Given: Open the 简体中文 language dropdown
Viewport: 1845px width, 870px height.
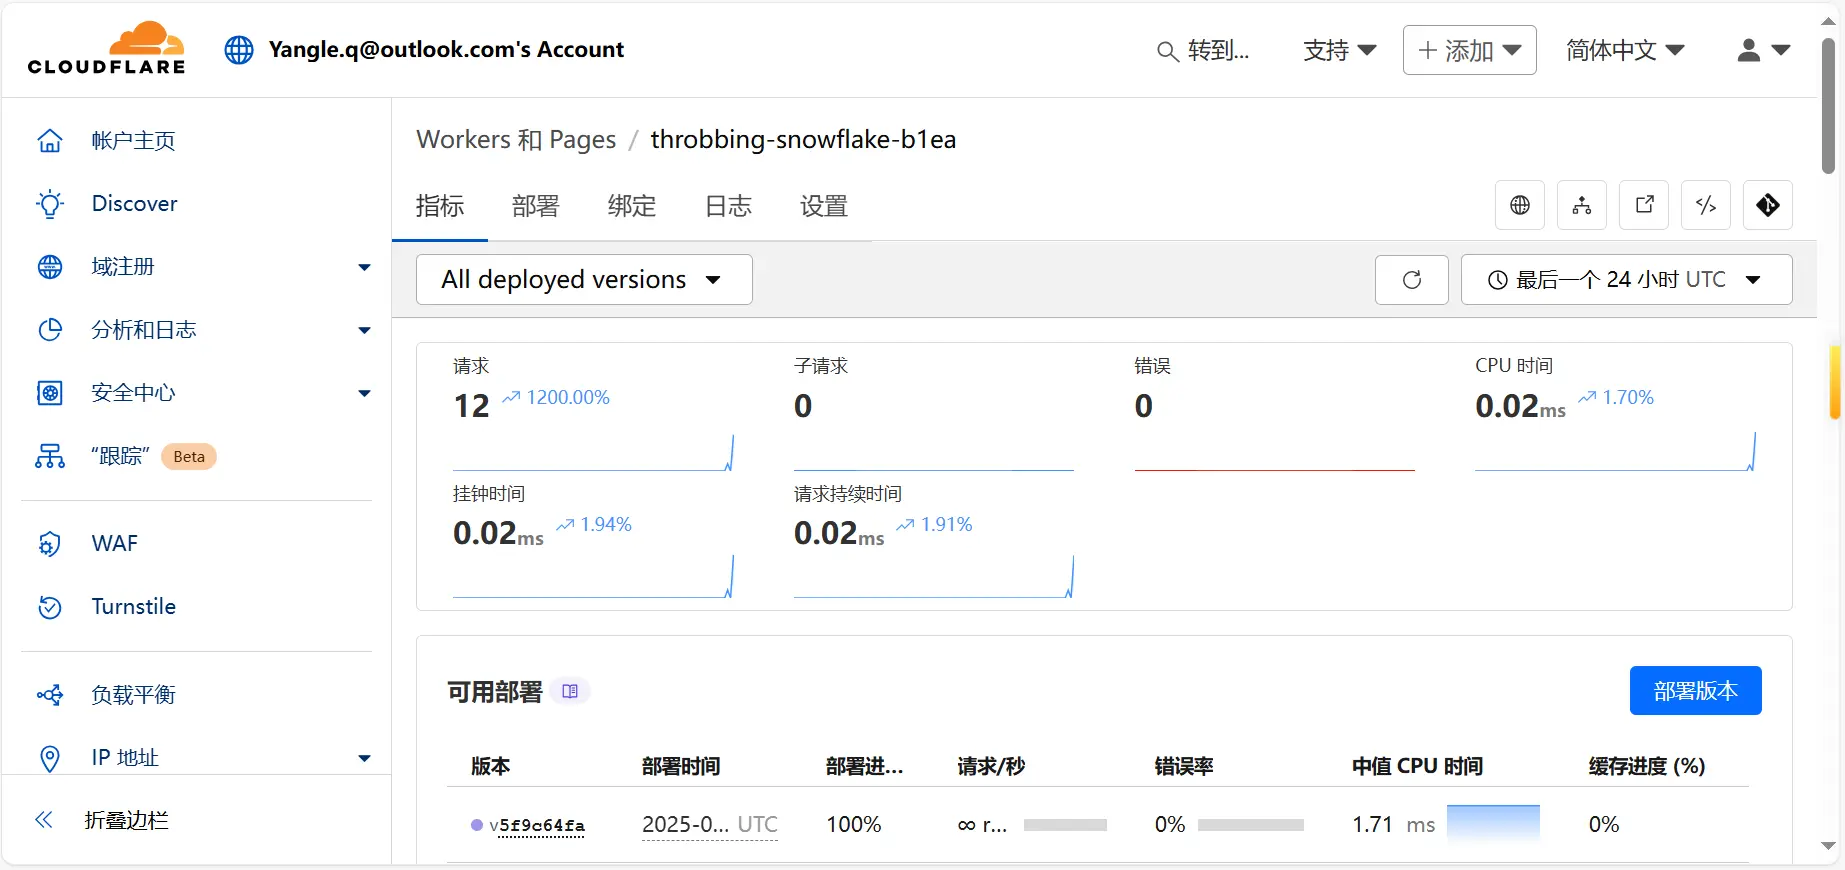Looking at the screenshot, I should 1625,50.
